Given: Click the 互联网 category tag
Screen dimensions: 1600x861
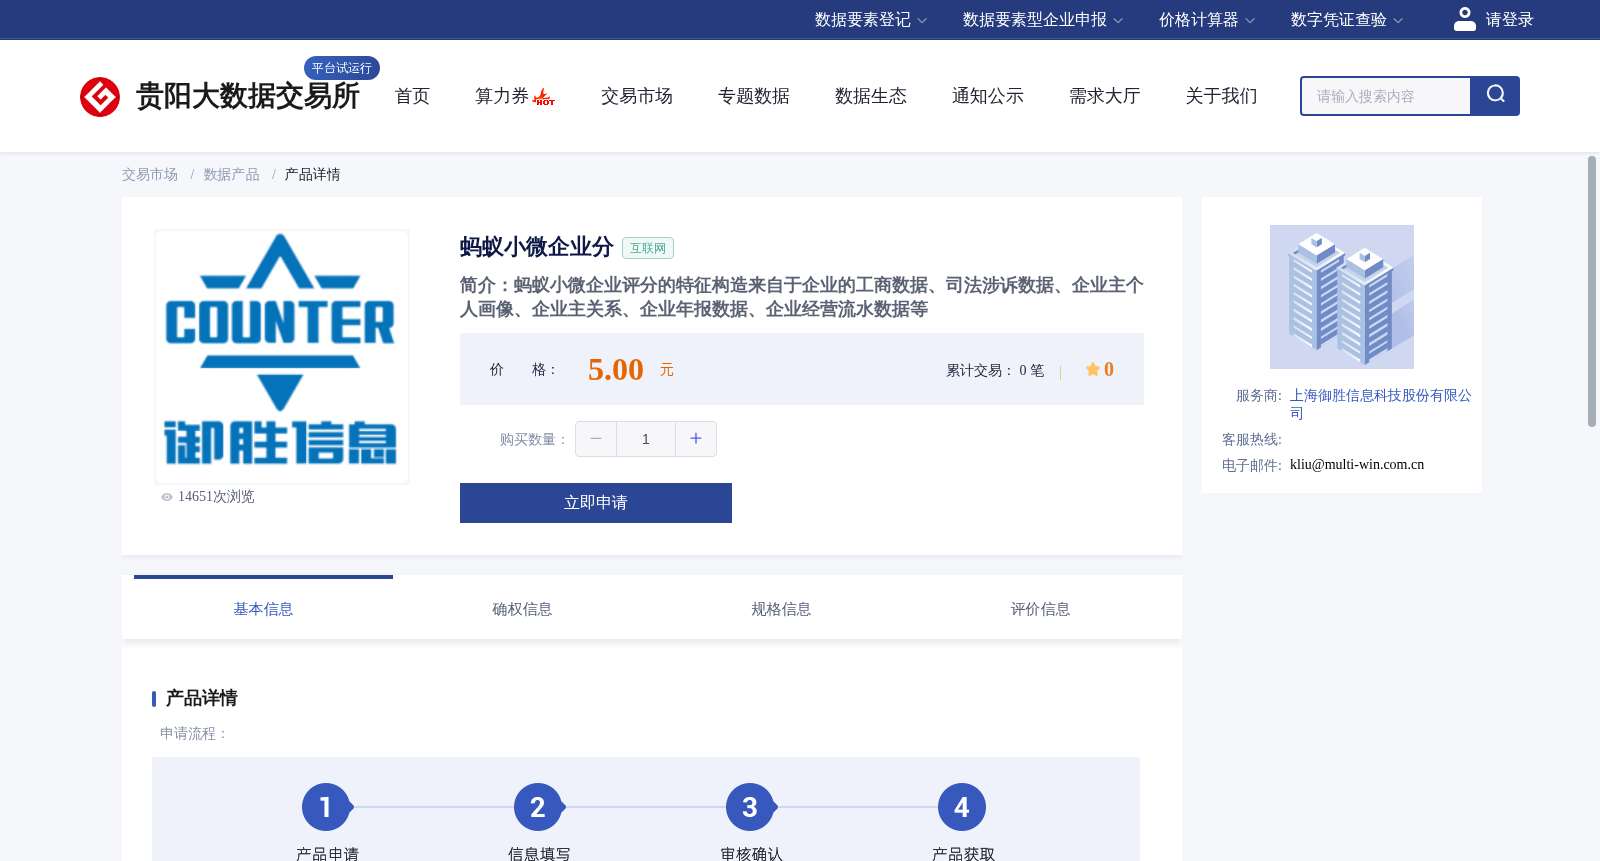Looking at the screenshot, I should coord(648,248).
